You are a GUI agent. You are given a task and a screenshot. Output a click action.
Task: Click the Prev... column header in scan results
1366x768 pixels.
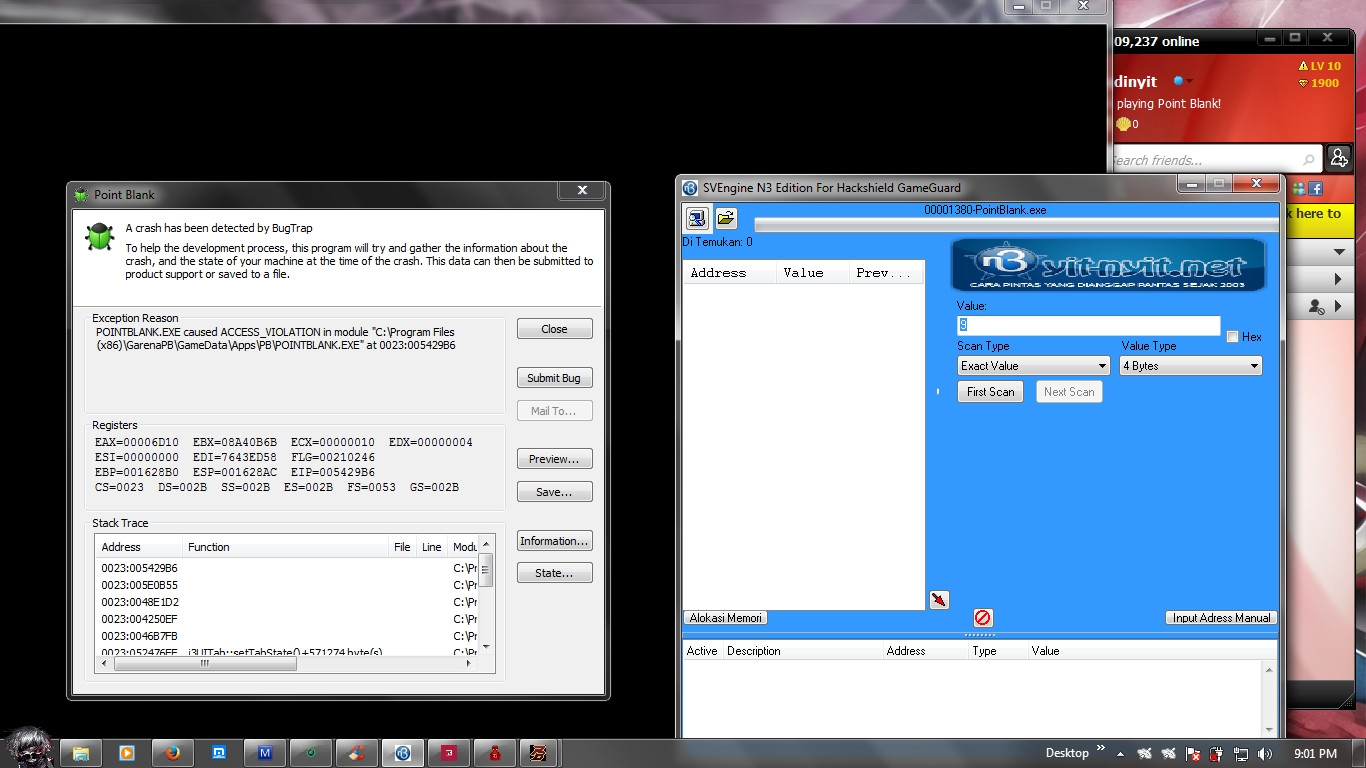885,273
